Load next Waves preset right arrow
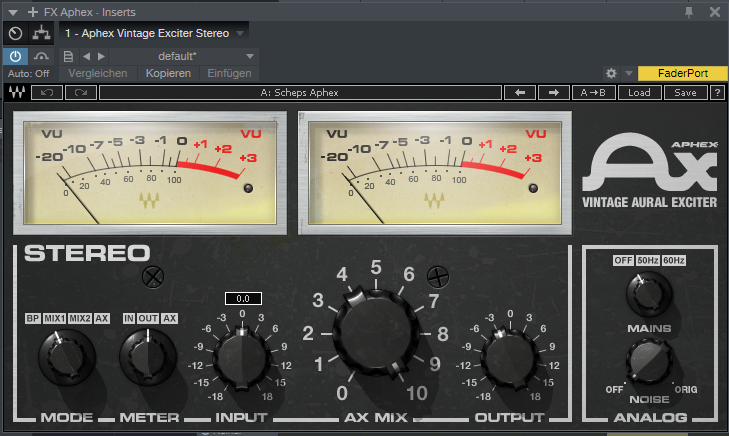This screenshot has height=436, width=729. click(x=553, y=92)
